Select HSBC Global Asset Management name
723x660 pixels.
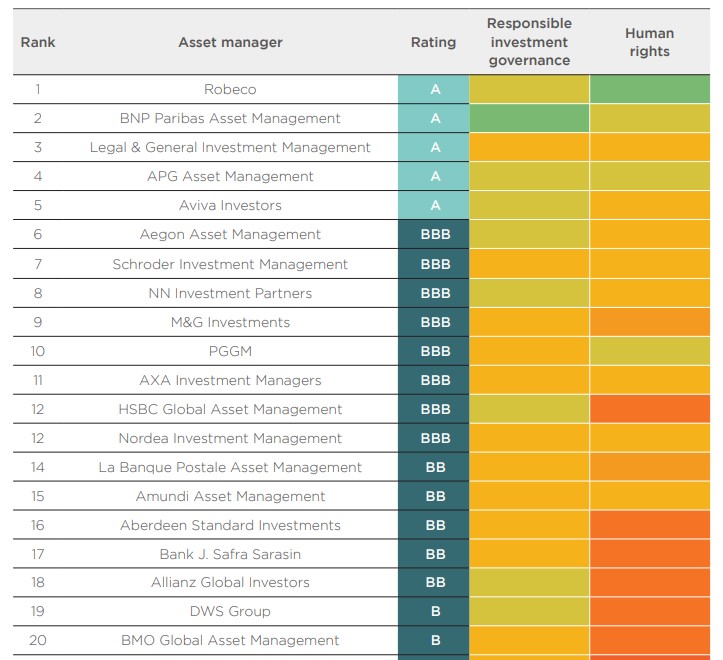[x=230, y=409]
